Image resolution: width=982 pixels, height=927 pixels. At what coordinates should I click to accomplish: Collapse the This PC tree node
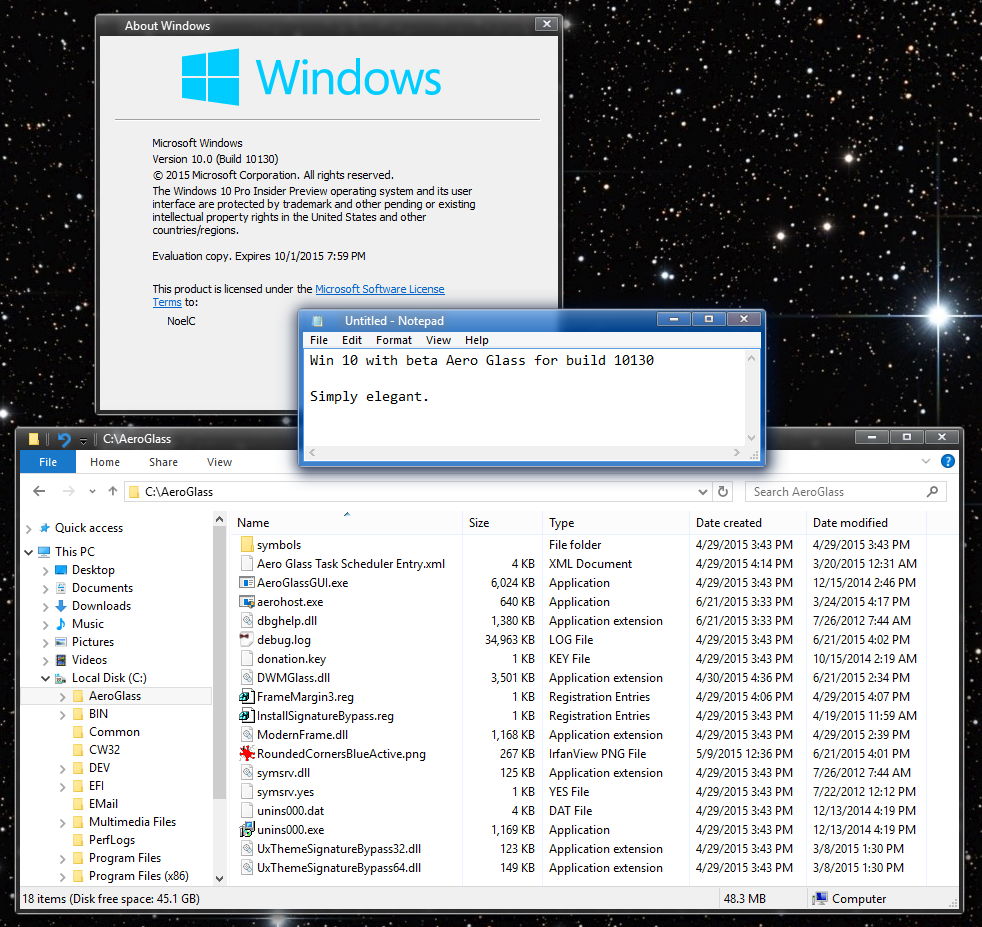pyautogui.click(x=28, y=552)
